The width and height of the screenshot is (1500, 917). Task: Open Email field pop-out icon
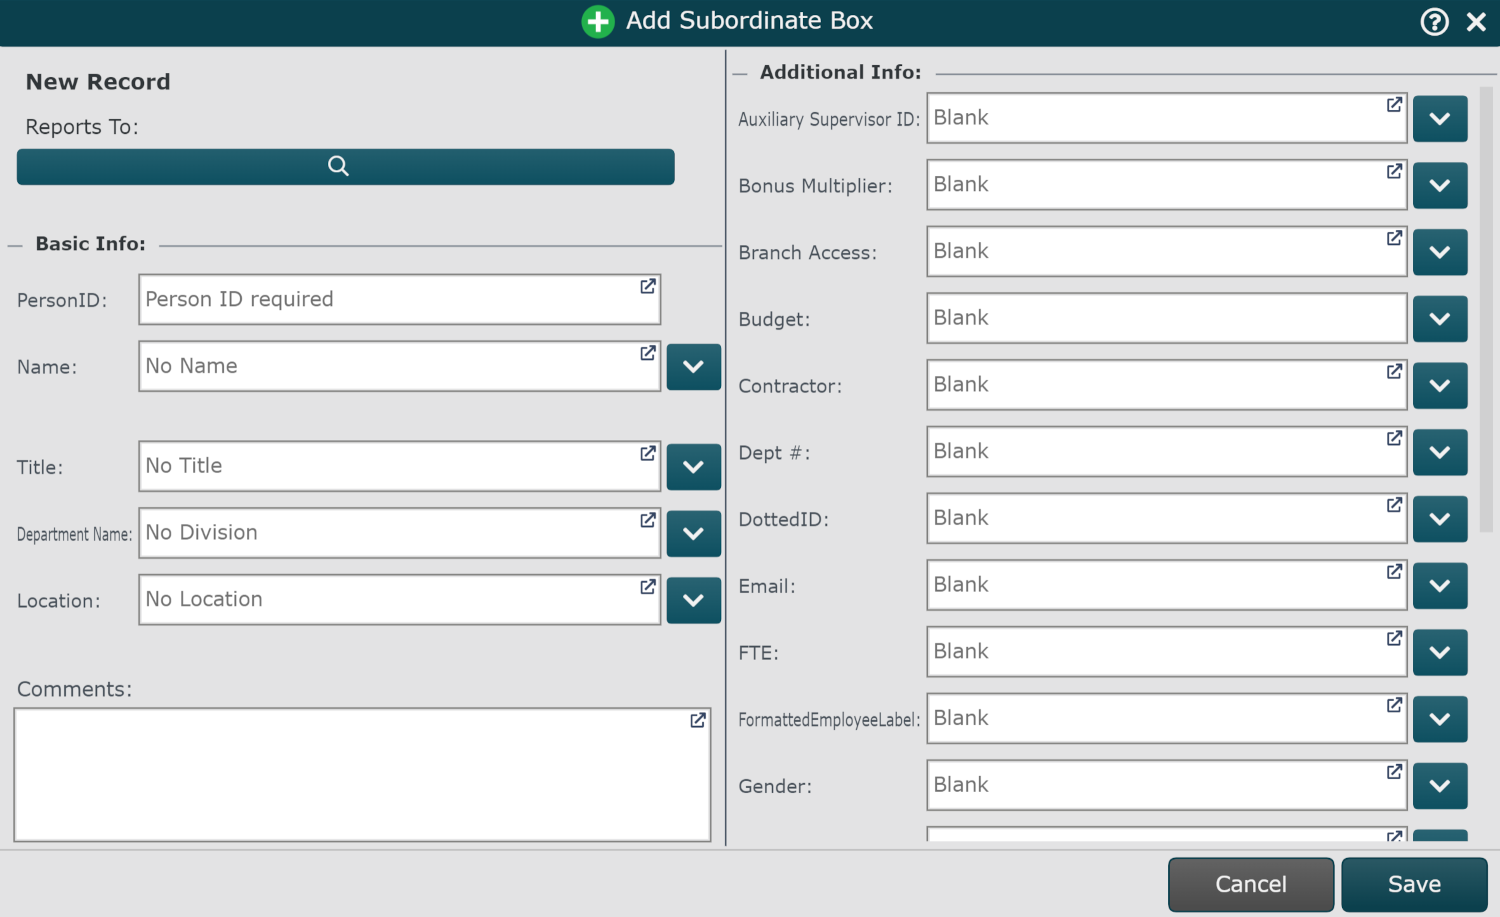(x=1394, y=572)
